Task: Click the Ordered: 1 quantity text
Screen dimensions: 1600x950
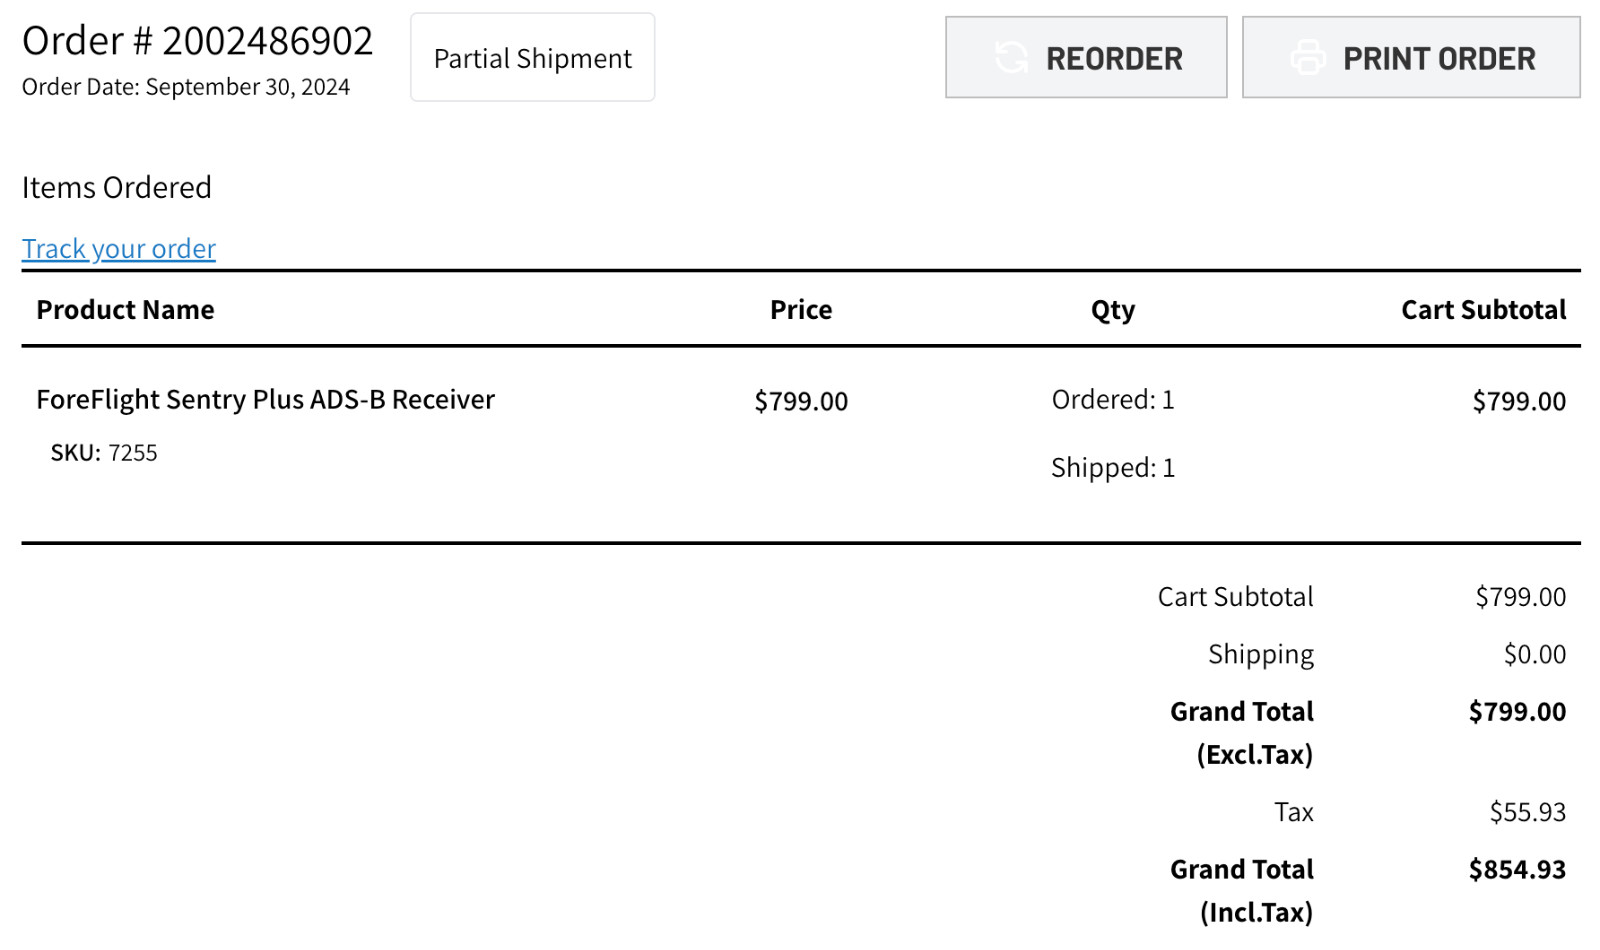Action: coord(1113,400)
